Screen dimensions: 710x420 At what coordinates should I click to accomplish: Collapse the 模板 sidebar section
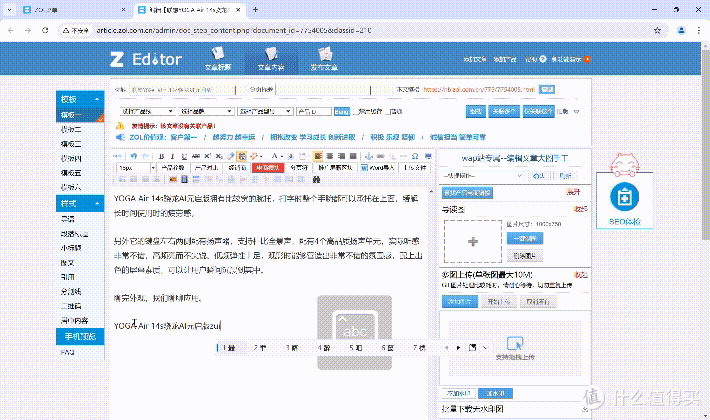(97, 99)
